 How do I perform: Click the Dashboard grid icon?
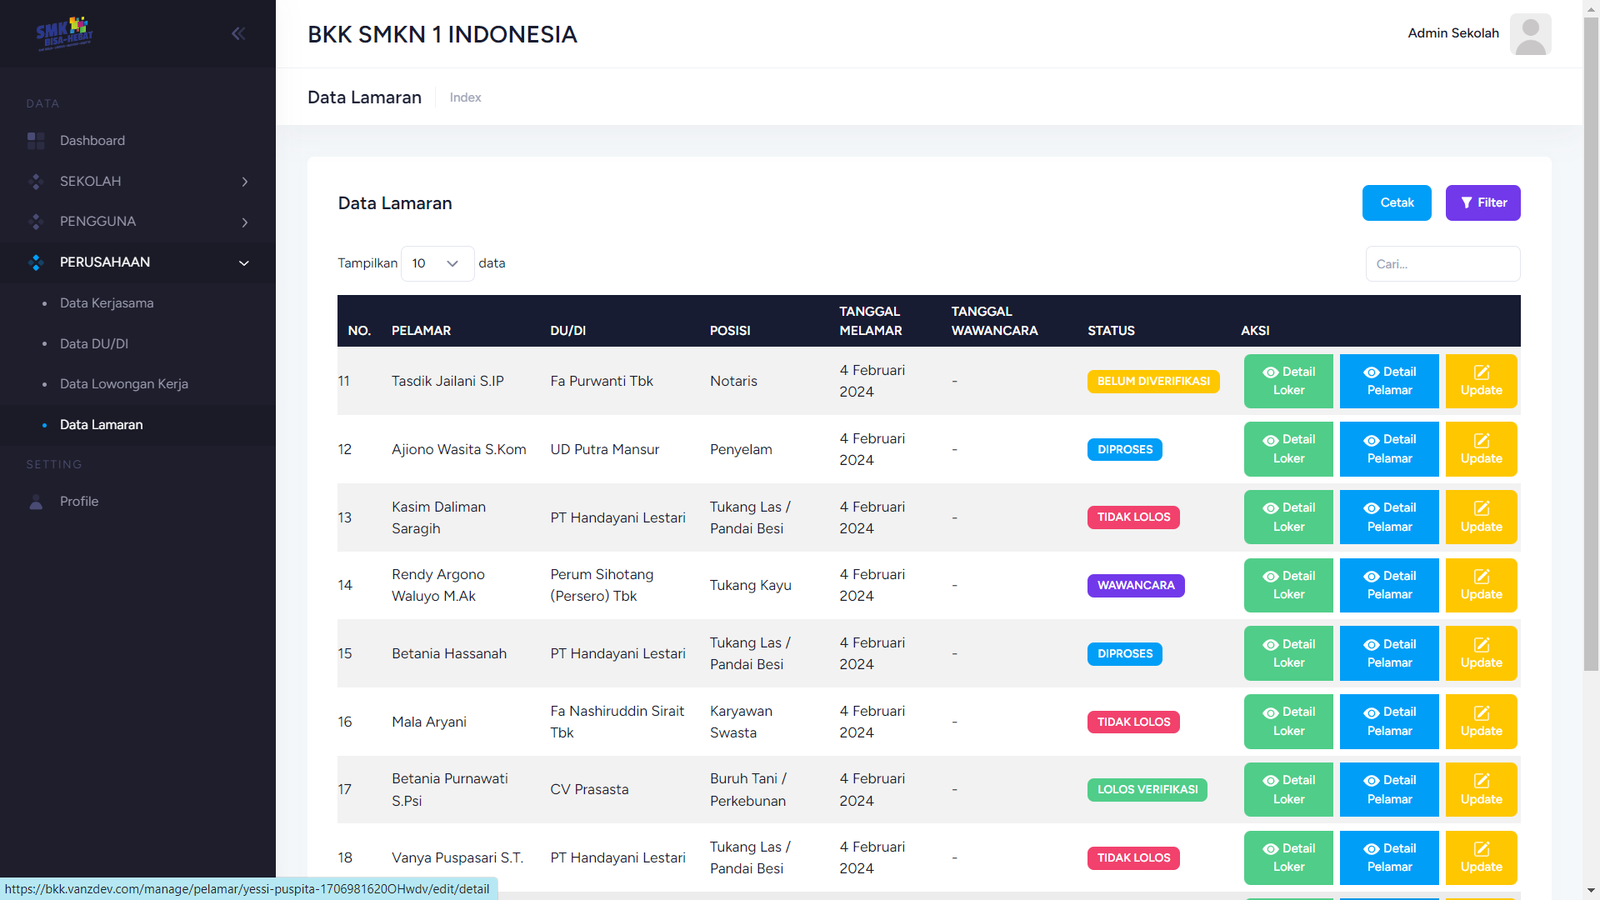(36, 141)
